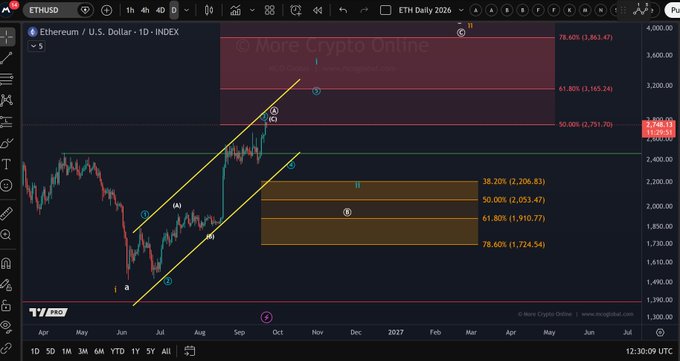Switch to the 1h interval
680x361 pixels.
(130, 10)
